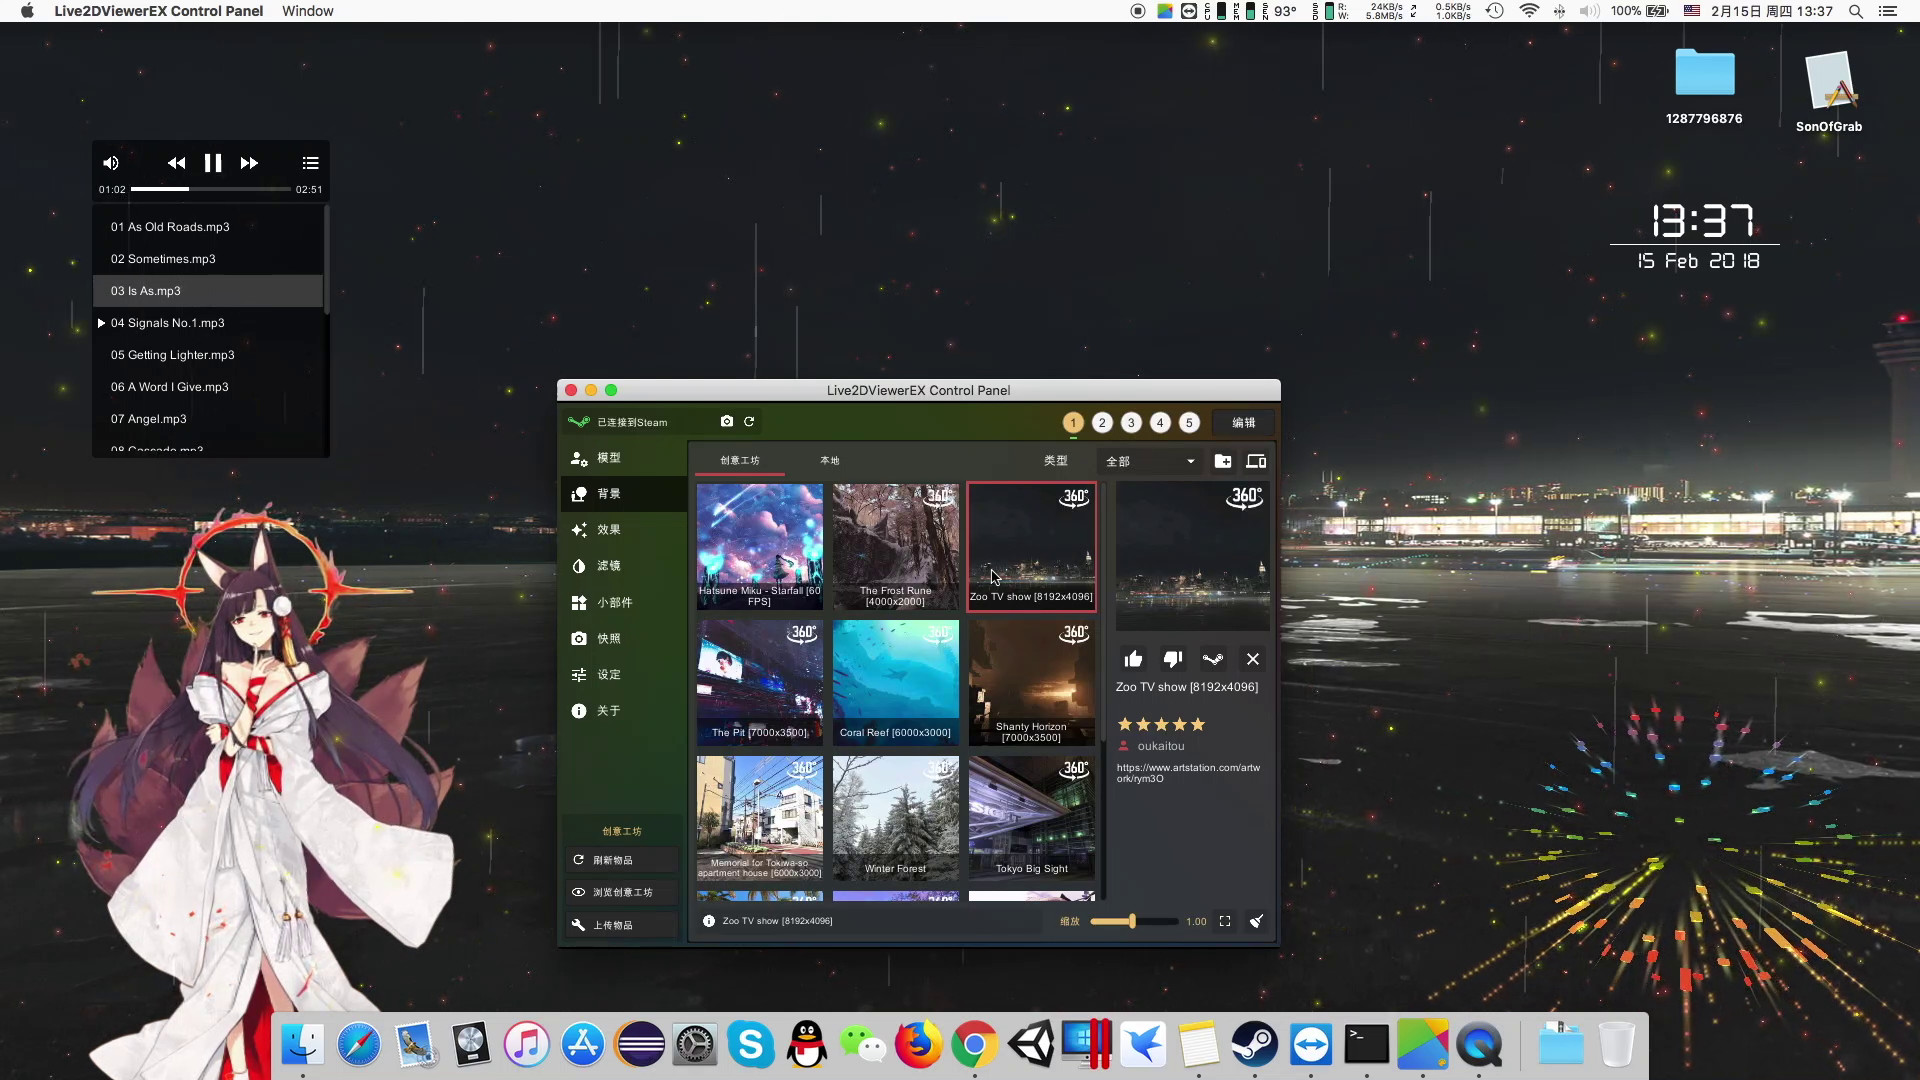
Task: Open the new folder icon near the type filter
Action: 1223,461
